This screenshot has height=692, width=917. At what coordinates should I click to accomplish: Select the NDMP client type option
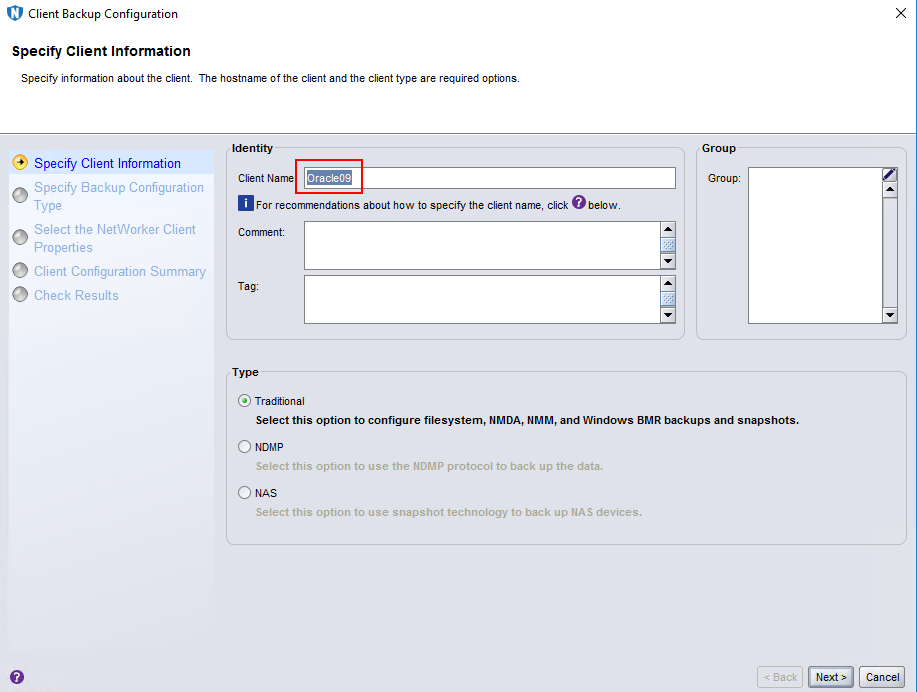(x=245, y=447)
